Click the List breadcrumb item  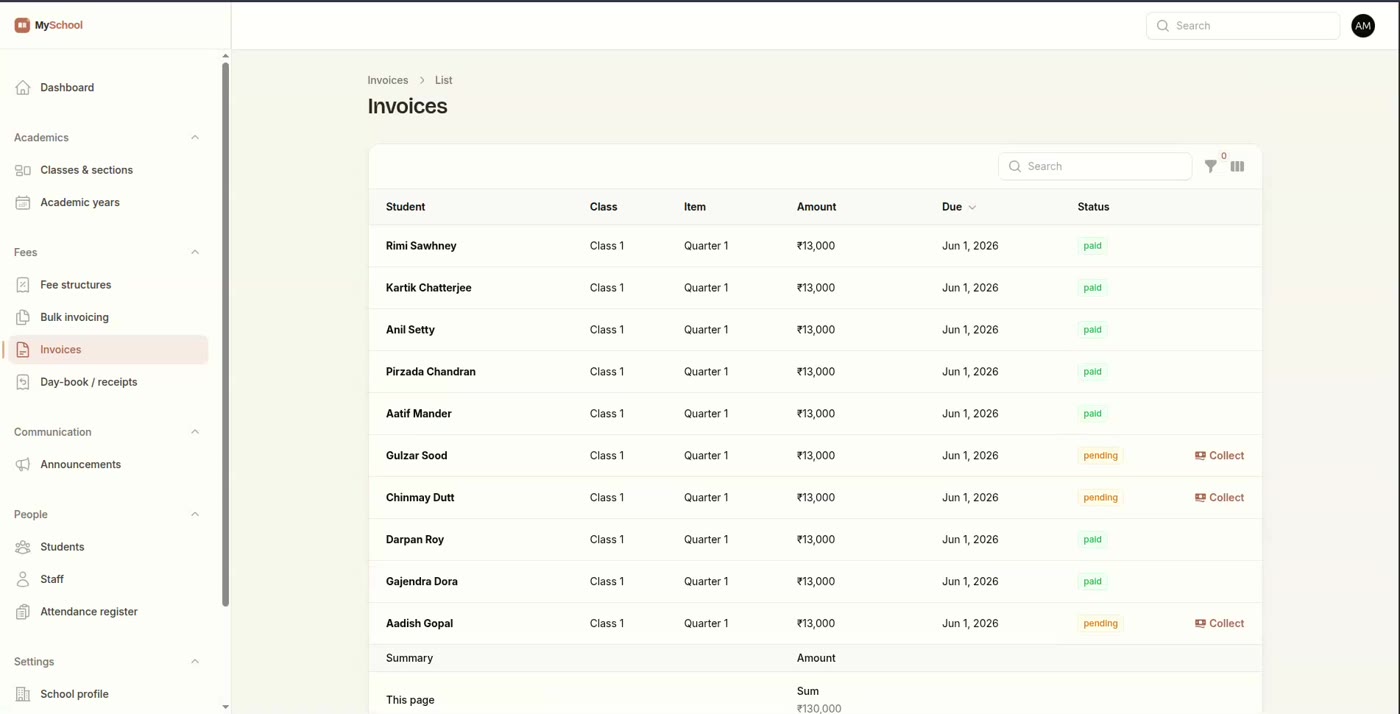coord(444,80)
